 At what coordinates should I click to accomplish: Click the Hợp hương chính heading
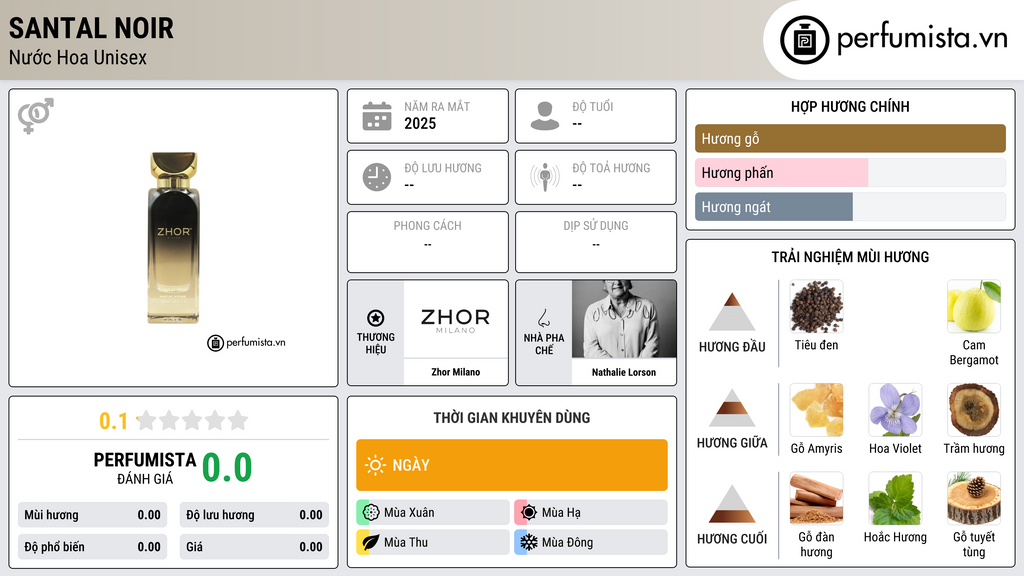[x=850, y=106]
